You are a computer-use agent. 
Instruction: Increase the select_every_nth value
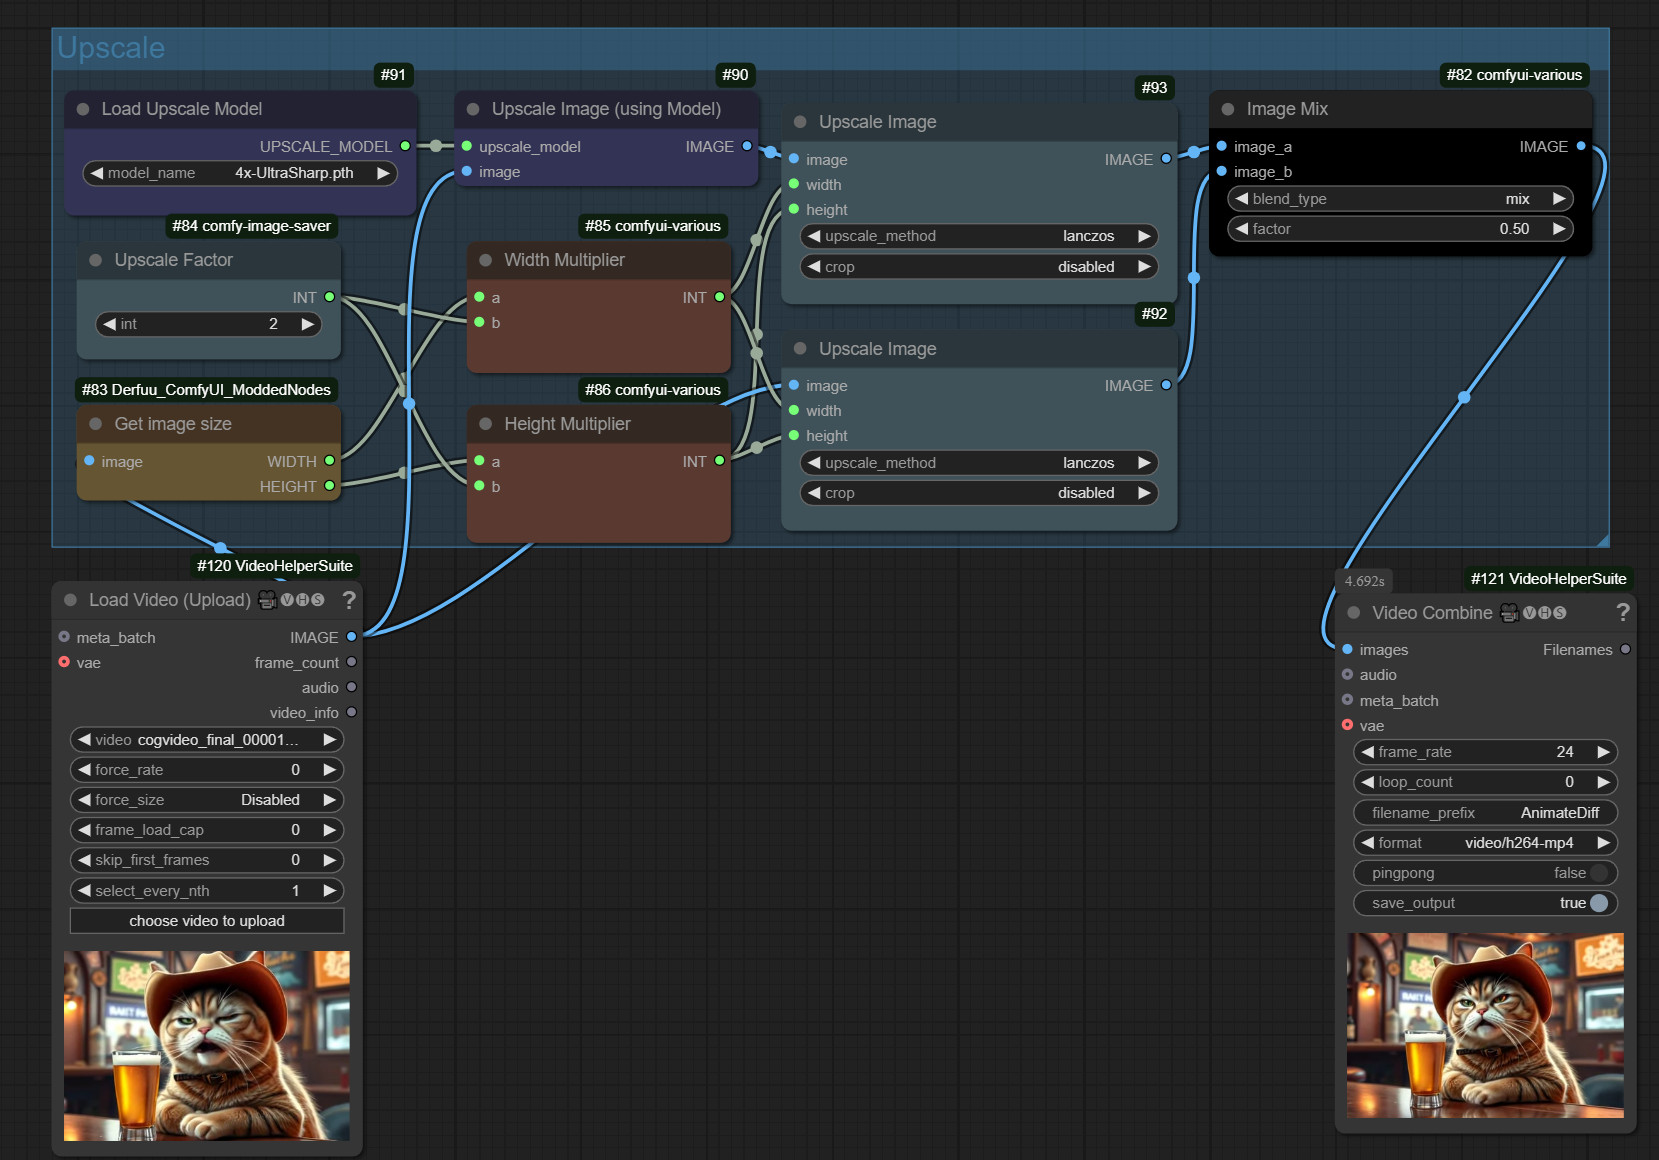click(329, 891)
